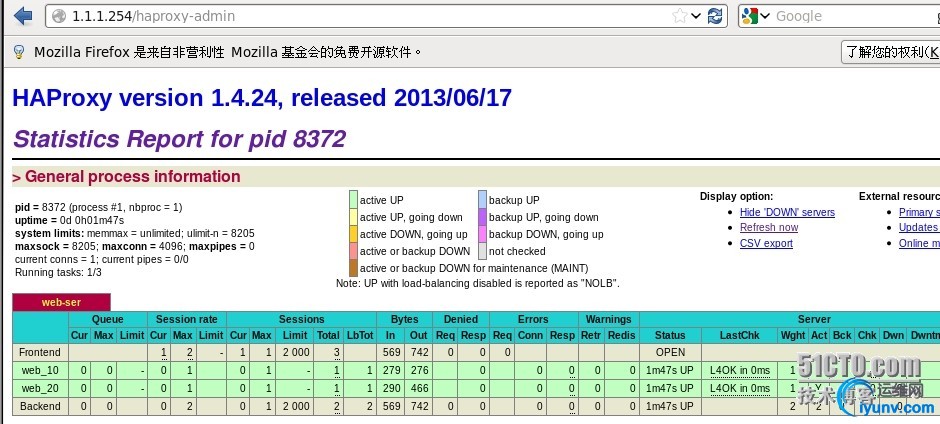The height and width of the screenshot is (424, 940).
Task: Click the active DOWN, going up swatch
Action: [x=354, y=234]
